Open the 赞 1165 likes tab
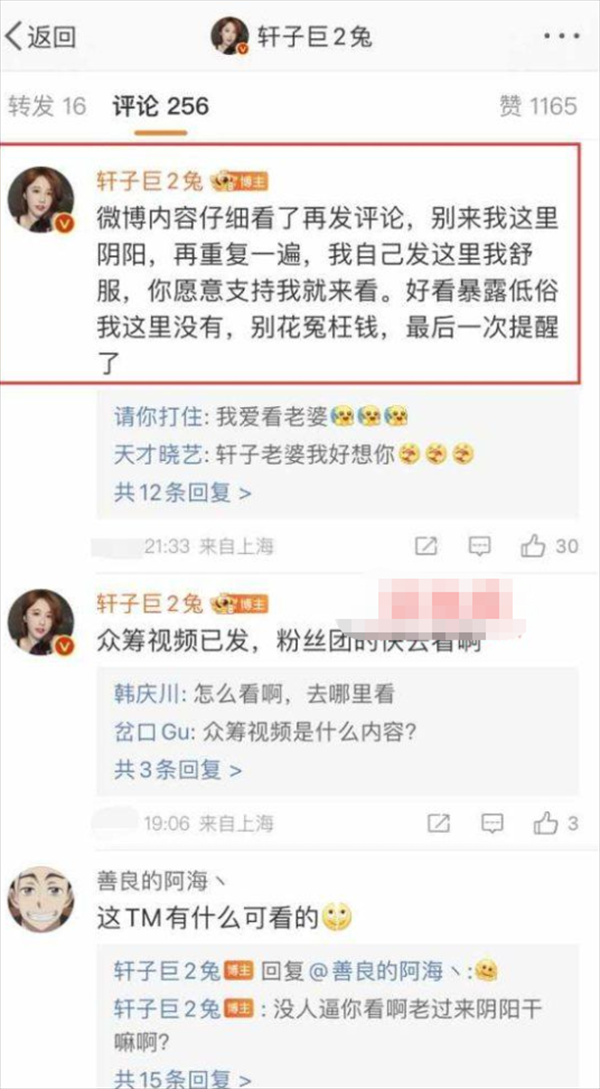Image resolution: width=600 pixels, height=1089 pixels. point(538,106)
